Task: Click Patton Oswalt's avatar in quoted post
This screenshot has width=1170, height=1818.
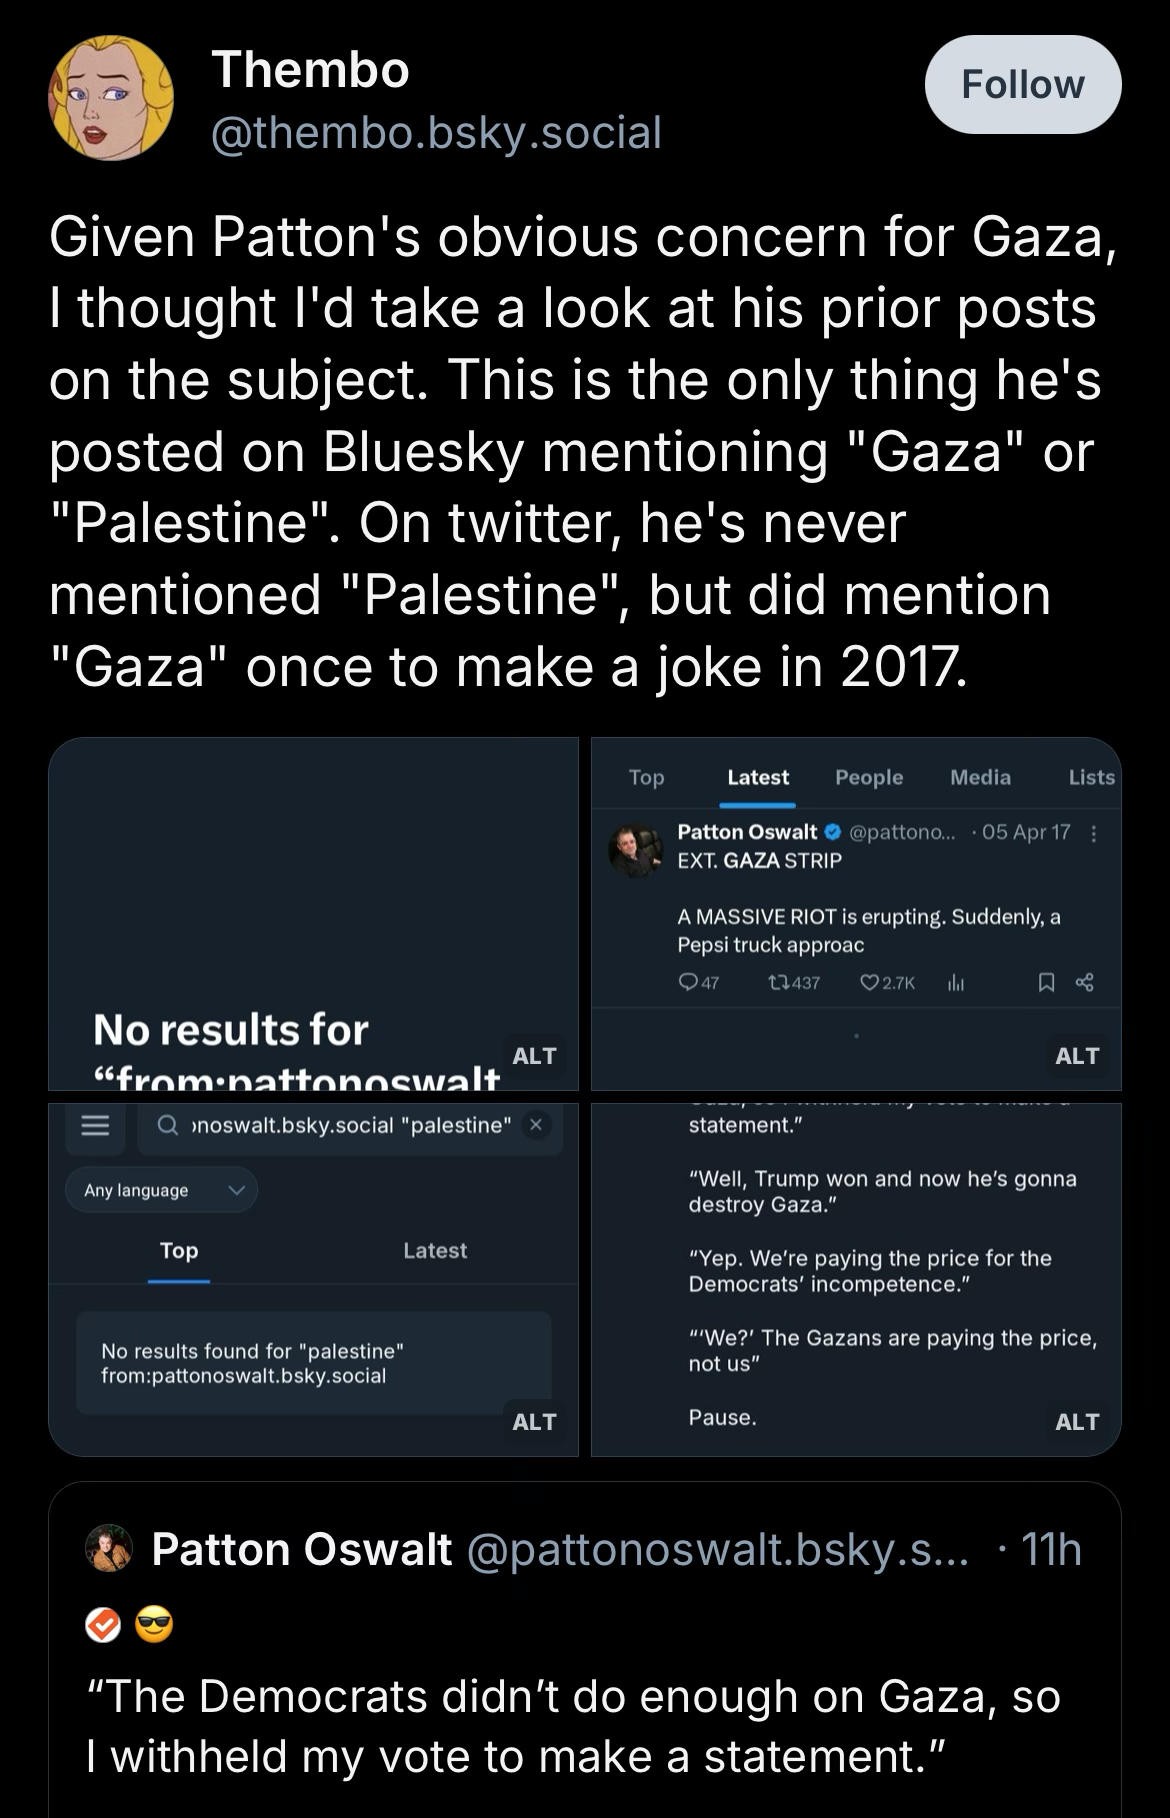Action: (x=110, y=1549)
